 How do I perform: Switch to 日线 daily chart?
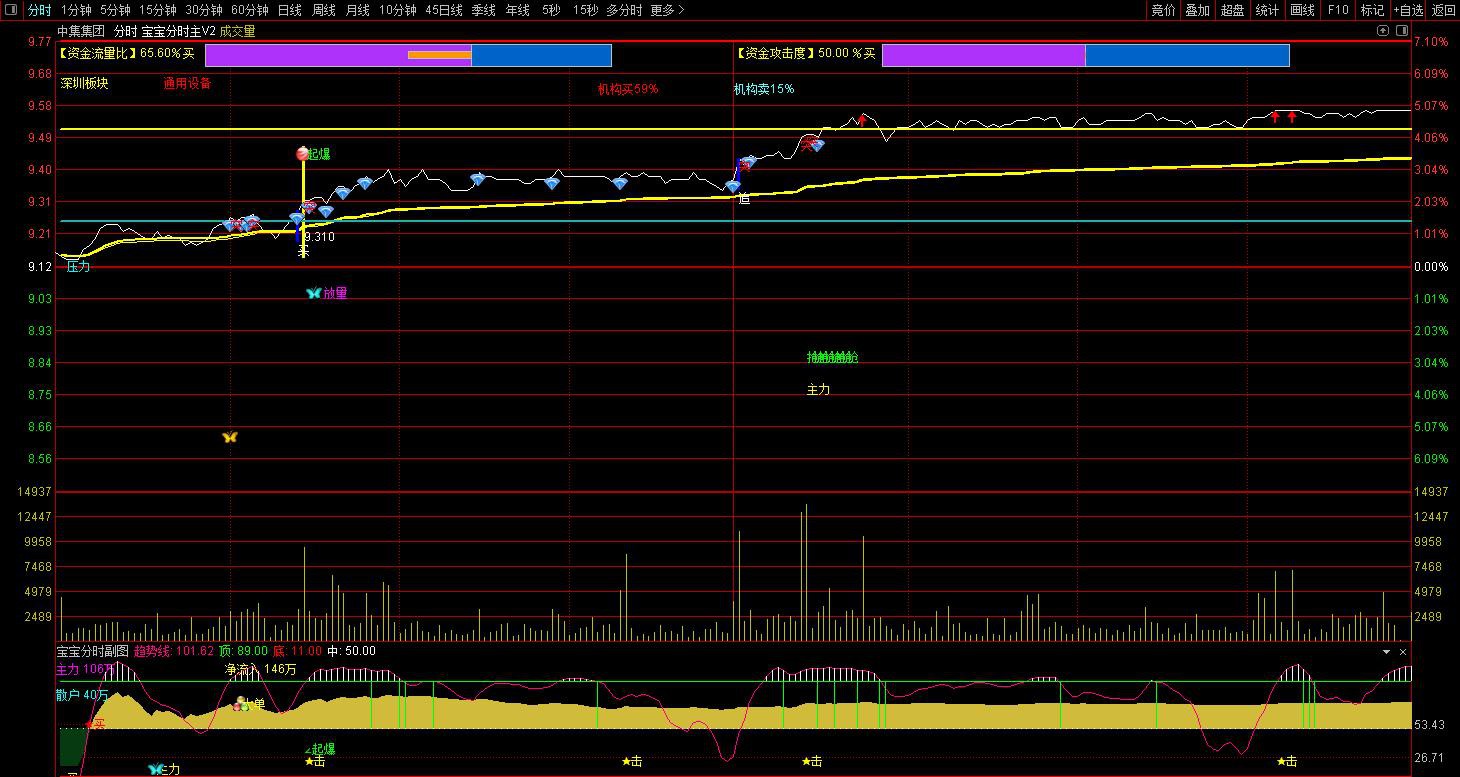pyautogui.click(x=289, y=10)
